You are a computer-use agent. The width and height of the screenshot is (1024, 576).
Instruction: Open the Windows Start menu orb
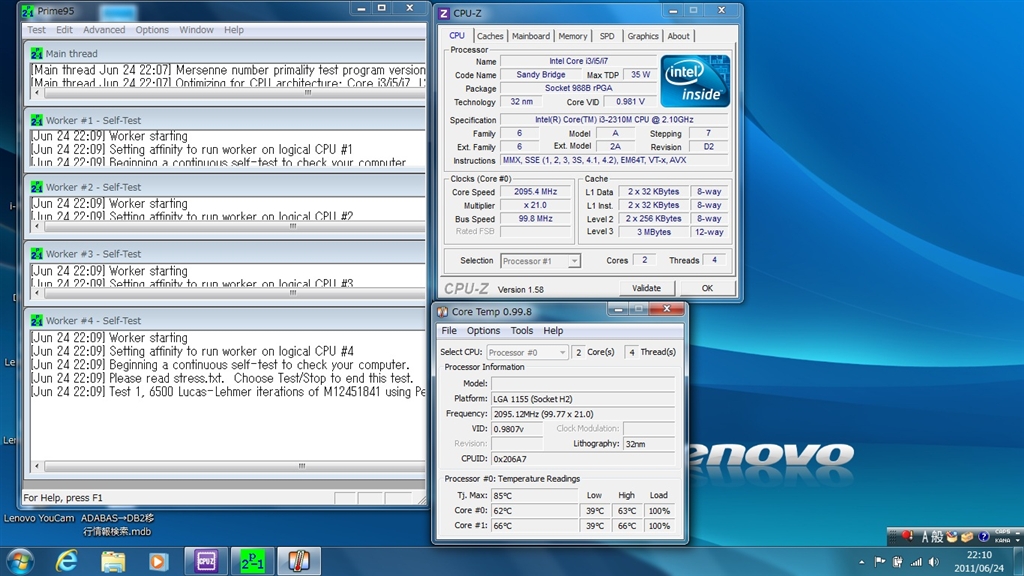[20, 560]
